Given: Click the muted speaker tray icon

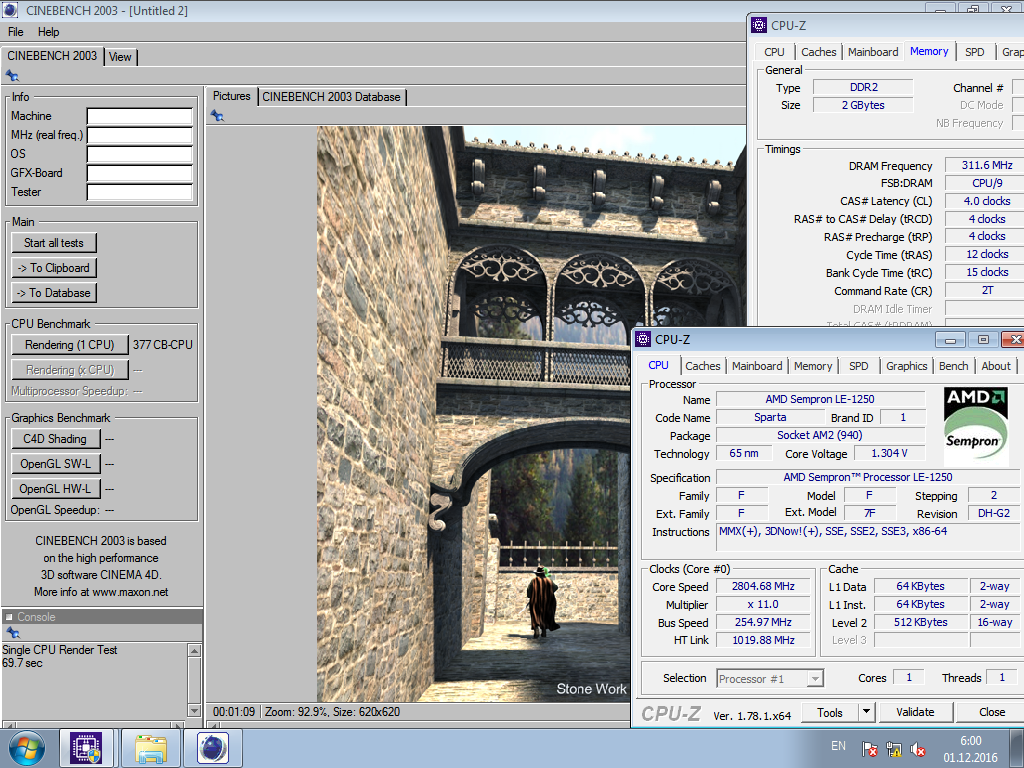Looking at the screenshot, I should [x=918, y=749].
